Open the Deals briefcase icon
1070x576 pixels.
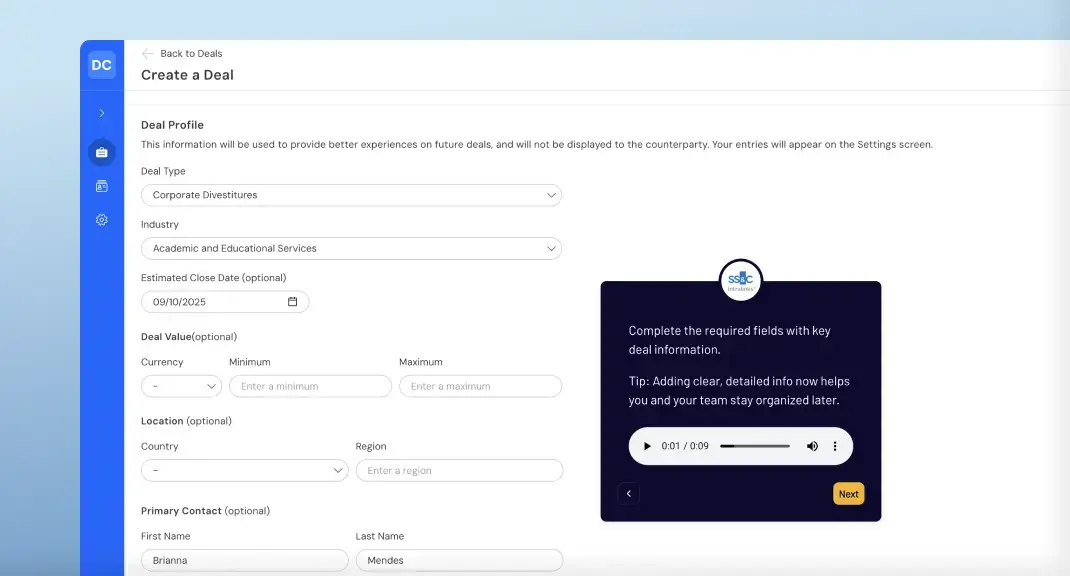tap(101, 152)
